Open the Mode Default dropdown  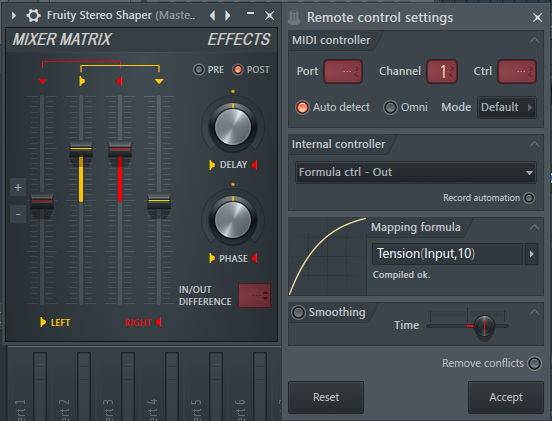pos(507,107)
